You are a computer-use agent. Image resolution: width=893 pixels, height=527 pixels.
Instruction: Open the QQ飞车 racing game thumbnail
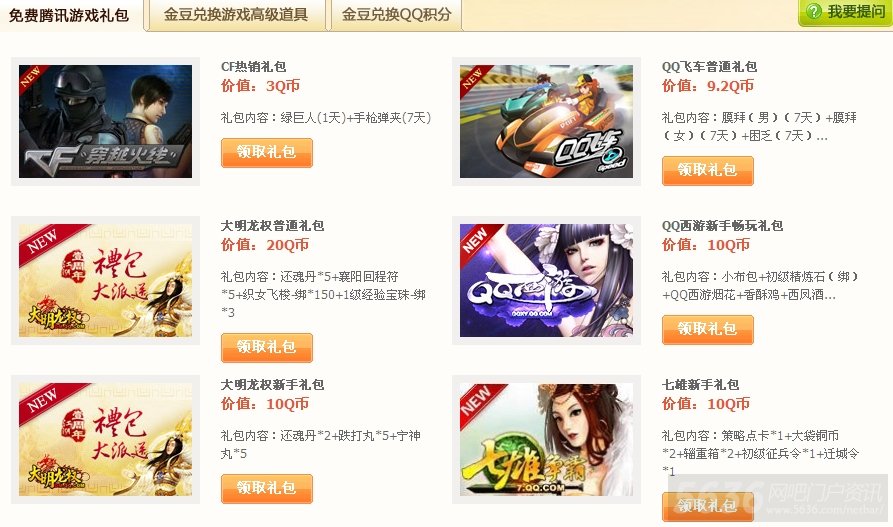click(546, 121)
